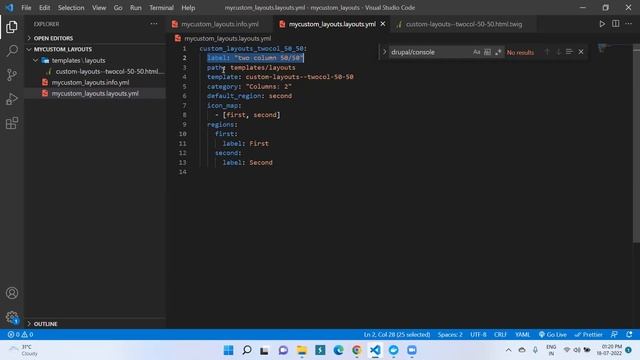Toggle Find in Selection
The image size is (640, 360).
coord(569,52)
